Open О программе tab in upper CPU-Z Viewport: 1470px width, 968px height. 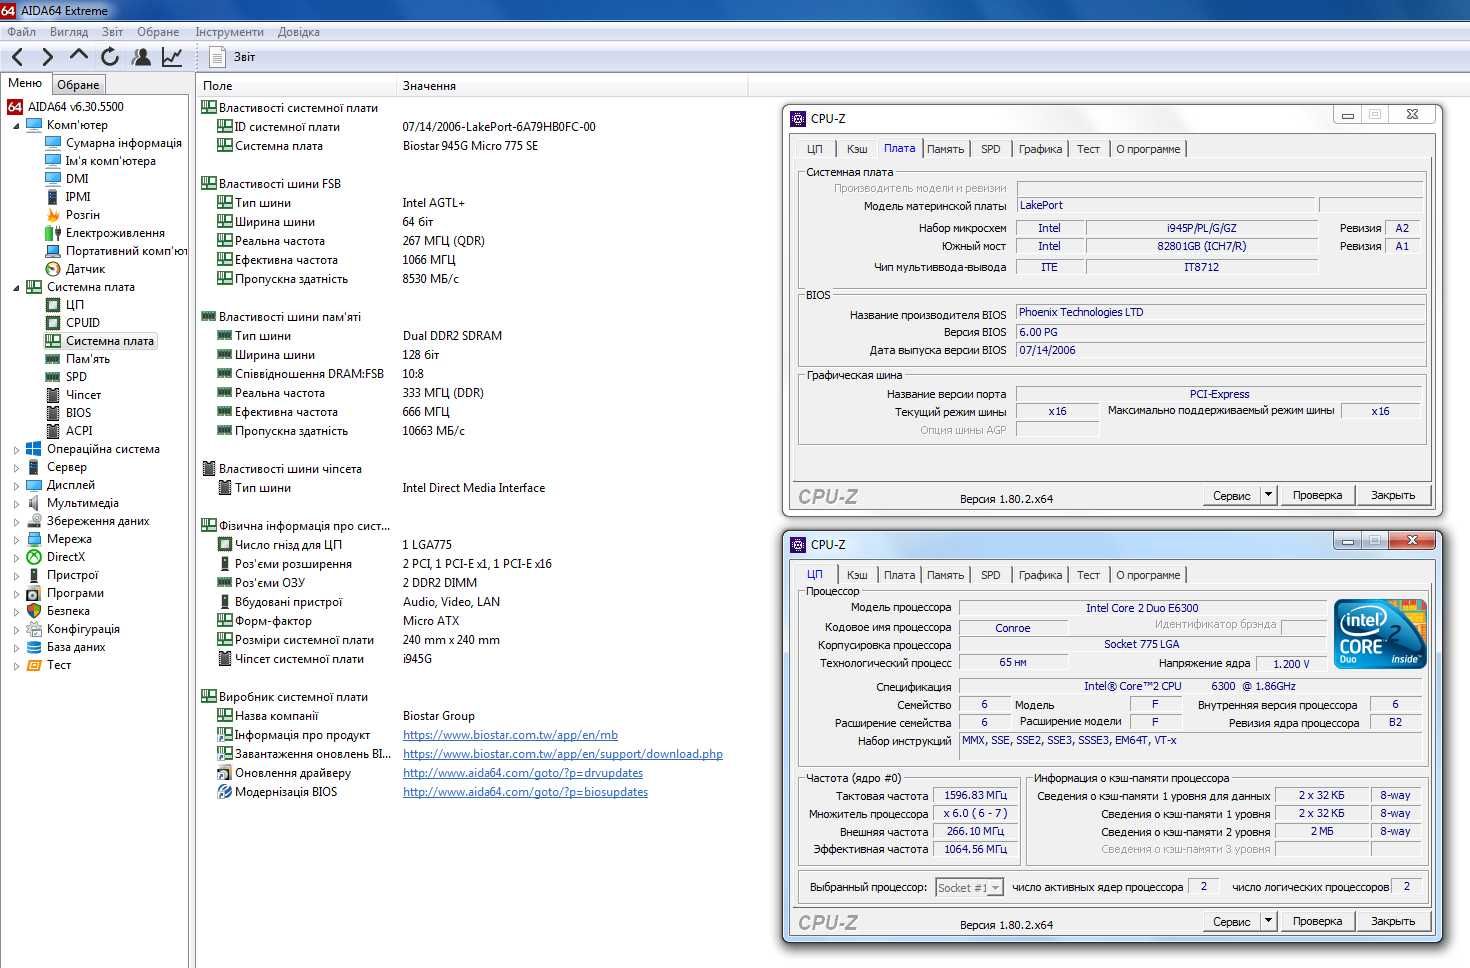point(1148,149)
